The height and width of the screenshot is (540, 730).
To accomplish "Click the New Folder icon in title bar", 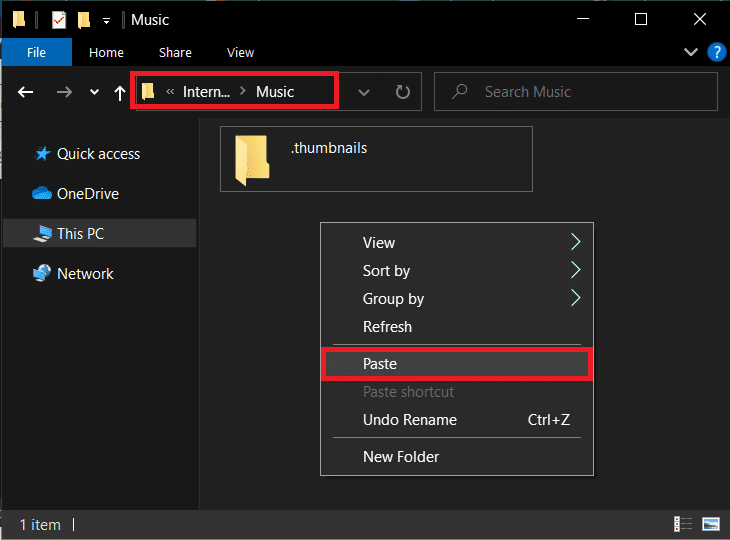I will click(84, 20).
